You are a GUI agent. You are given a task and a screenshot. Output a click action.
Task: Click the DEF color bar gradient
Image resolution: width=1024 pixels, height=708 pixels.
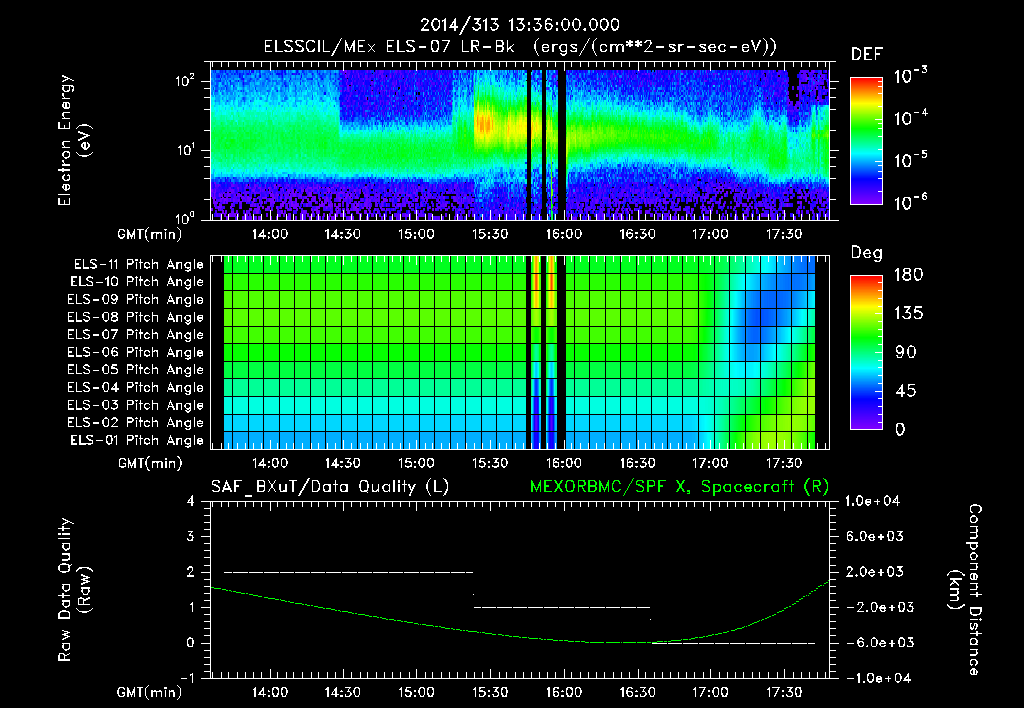pos(866,141)
